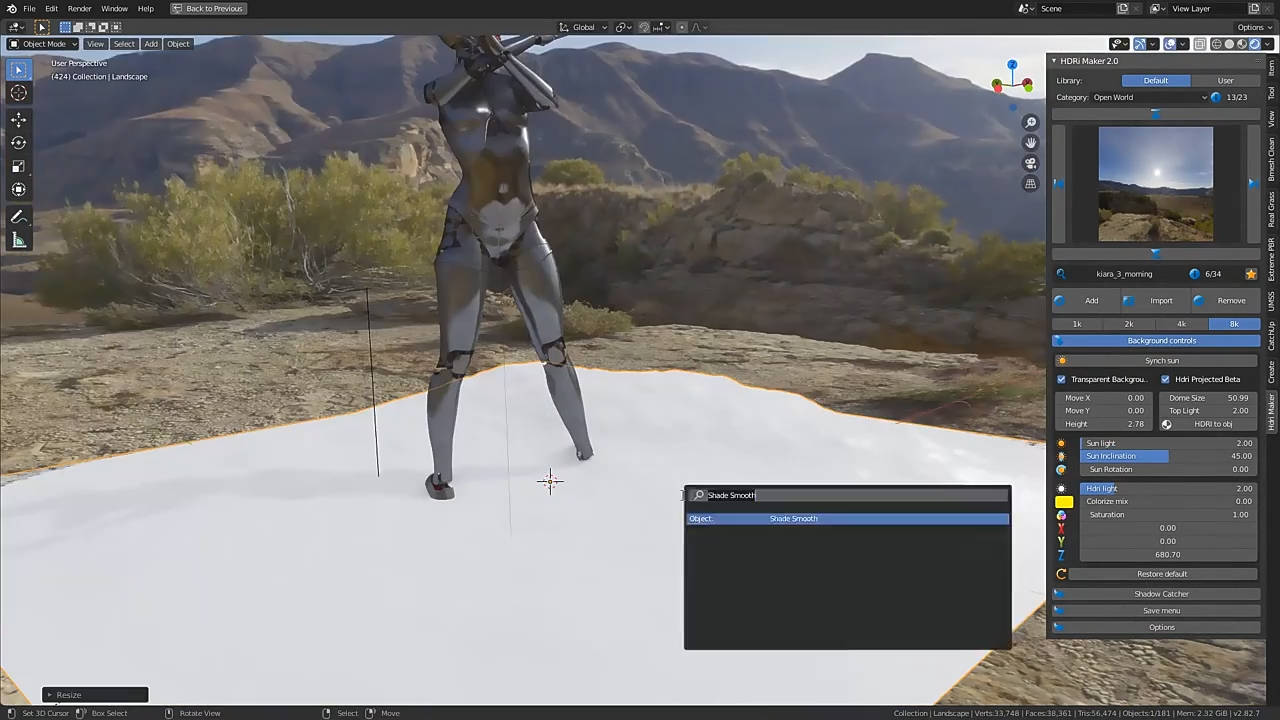Activate the 3D Cursor tool

coord(19,93)
